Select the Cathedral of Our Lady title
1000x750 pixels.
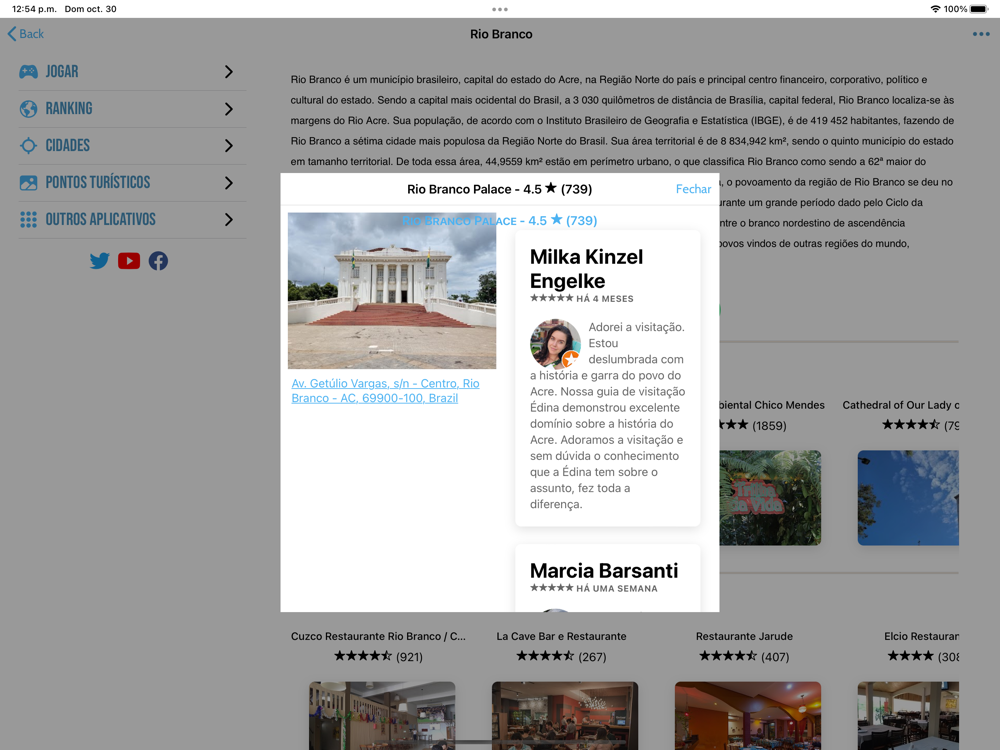pyautogui.click(x=901, y=405)
